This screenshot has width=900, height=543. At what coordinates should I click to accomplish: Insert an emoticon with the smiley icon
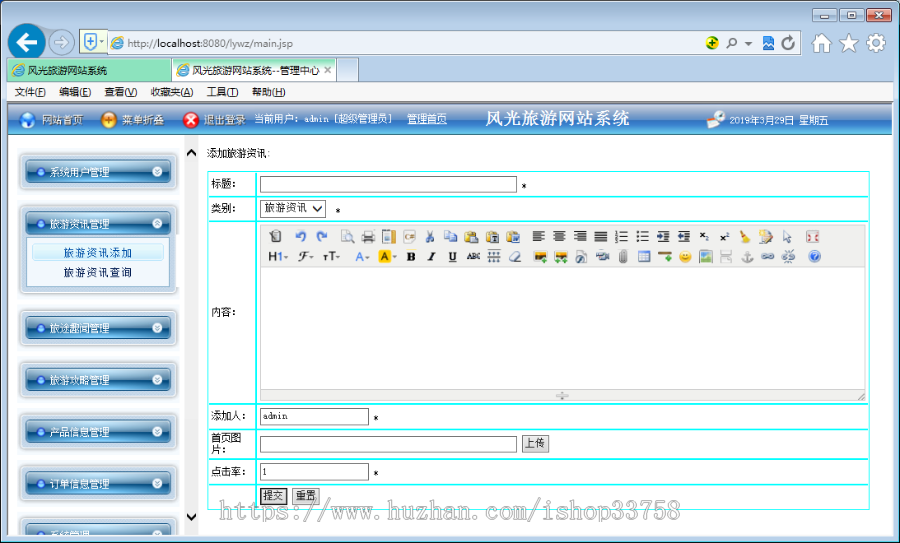tap(685, 256)
